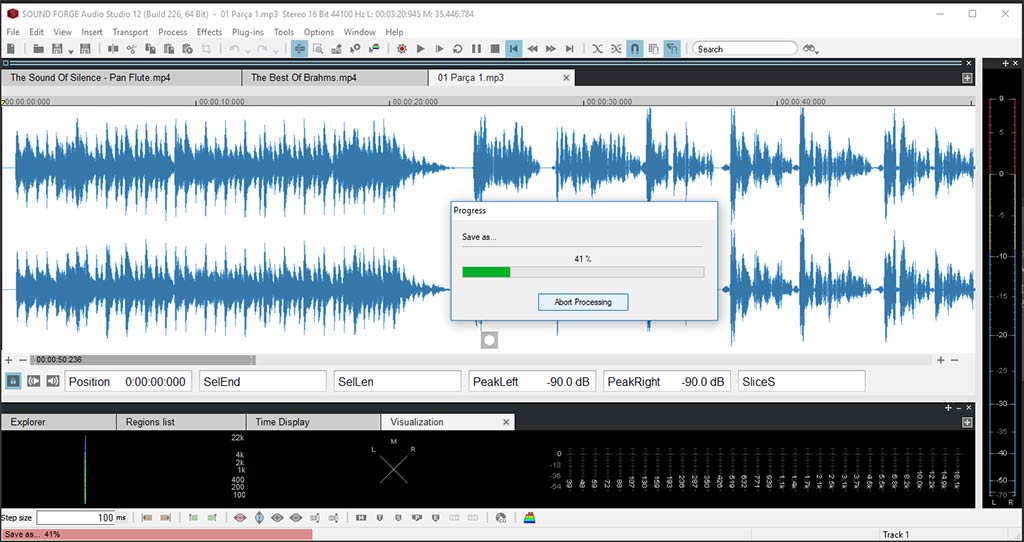Expand the track window plus icon
Screen dimensions: 1024x542
(967, 78)
